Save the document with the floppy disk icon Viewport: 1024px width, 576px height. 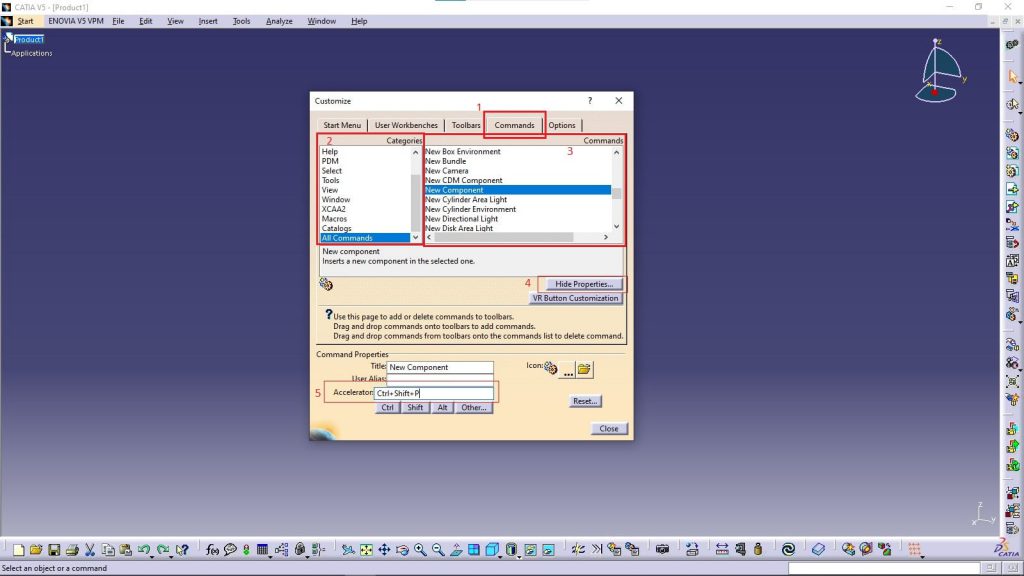point(54,550)
